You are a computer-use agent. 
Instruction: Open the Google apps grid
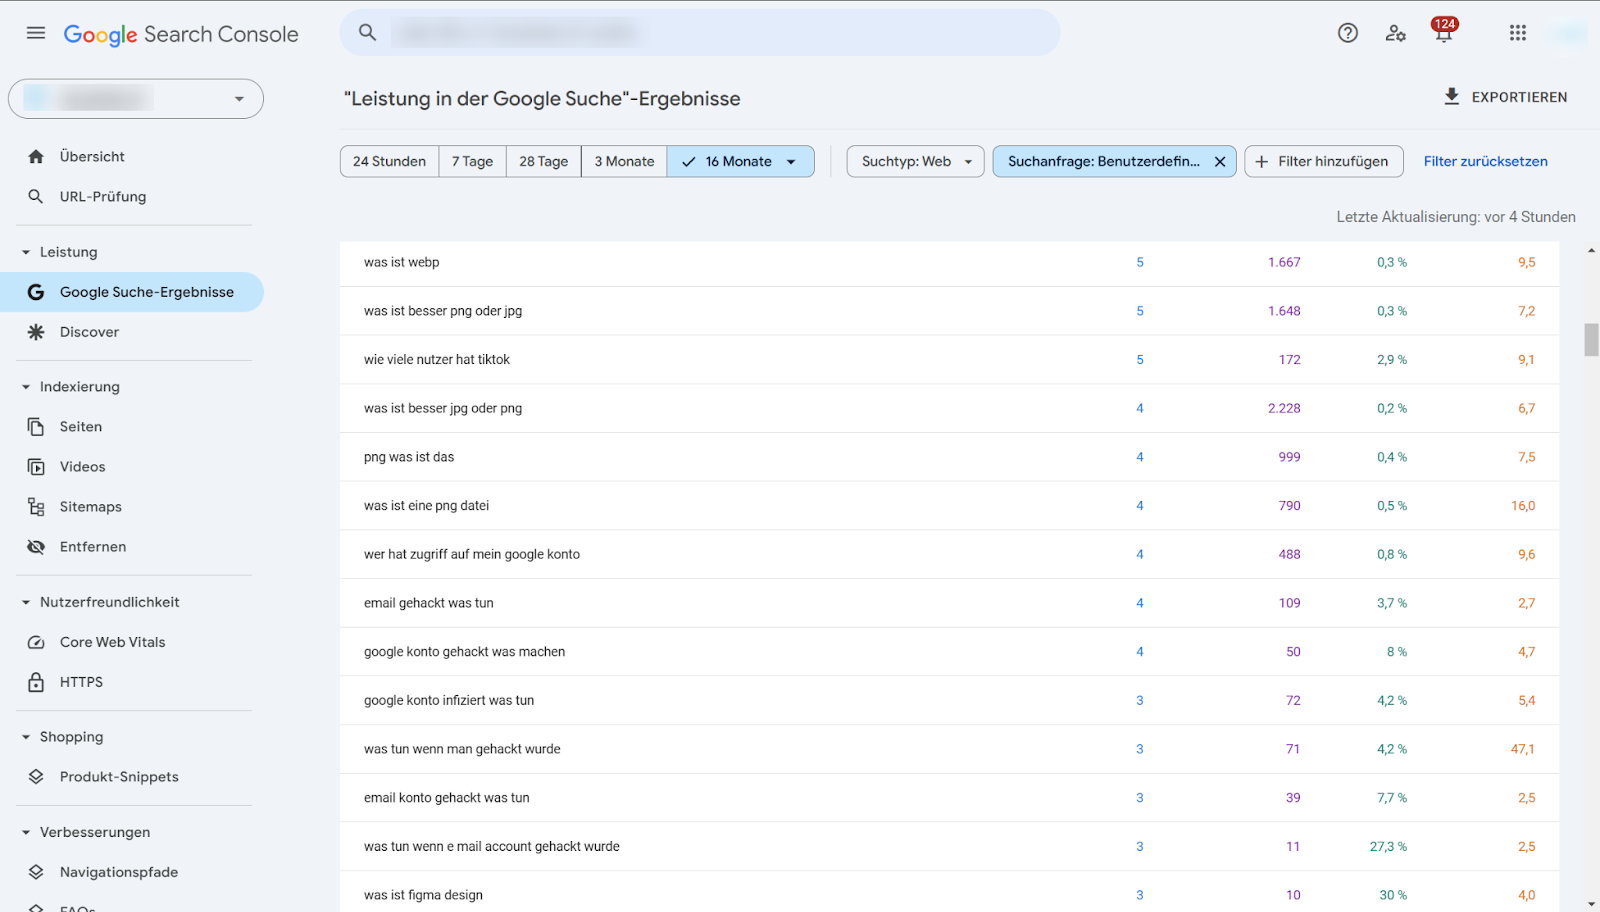tap(1518, 33)
